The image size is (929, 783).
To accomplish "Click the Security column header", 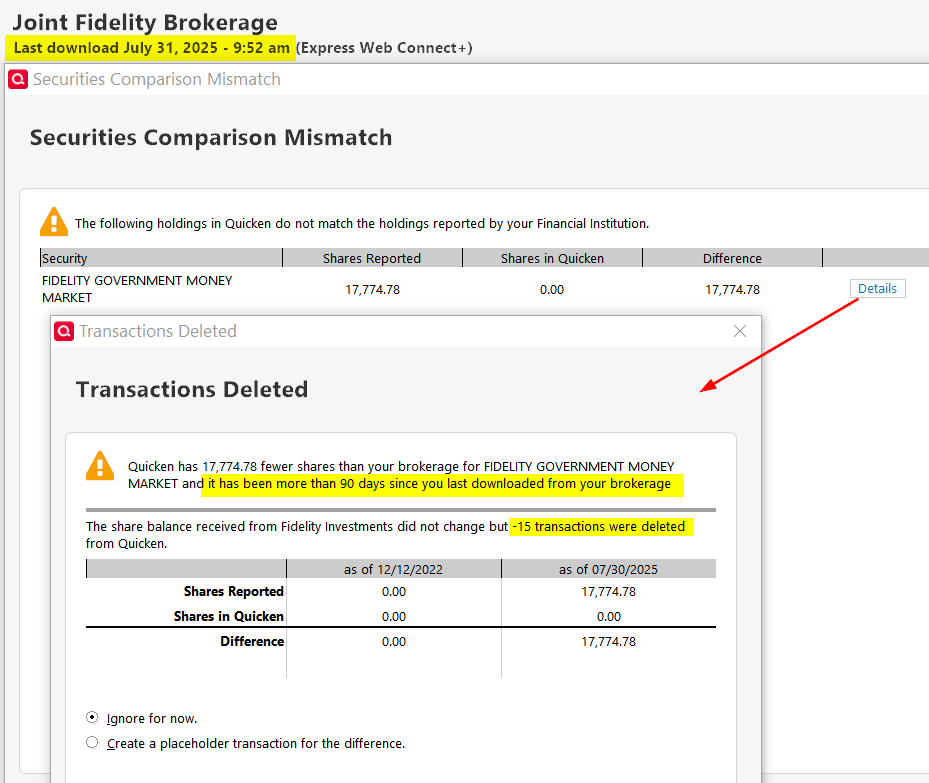I will point(161,258).
